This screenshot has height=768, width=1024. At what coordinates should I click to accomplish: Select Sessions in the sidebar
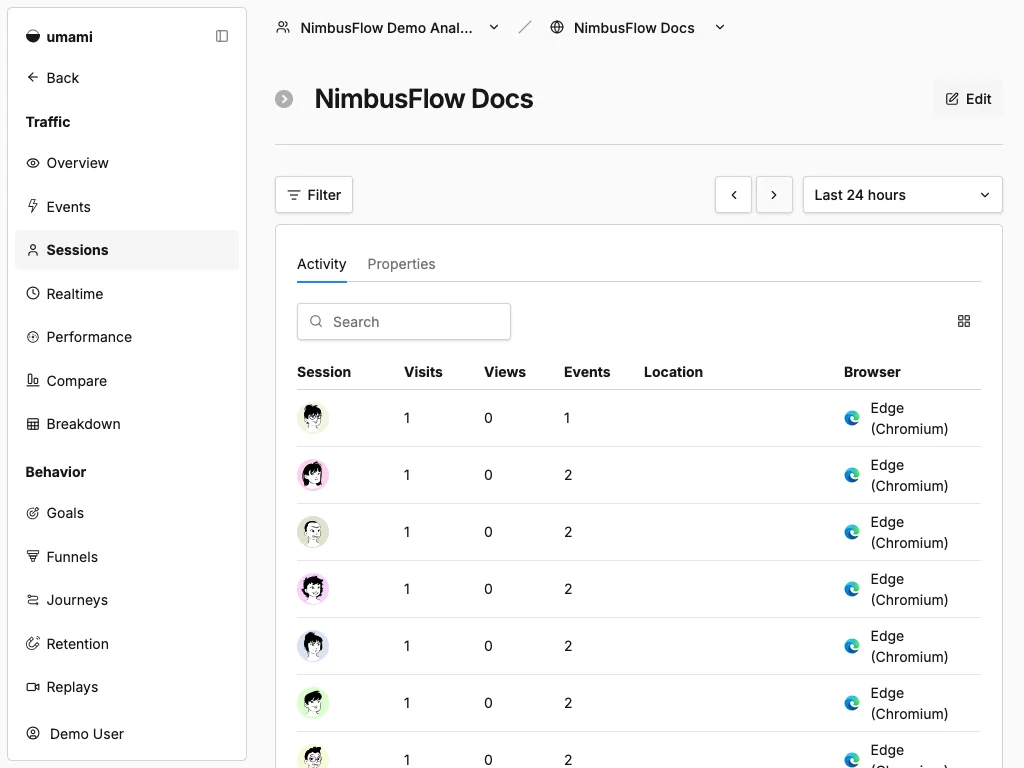tap(127, 250)
